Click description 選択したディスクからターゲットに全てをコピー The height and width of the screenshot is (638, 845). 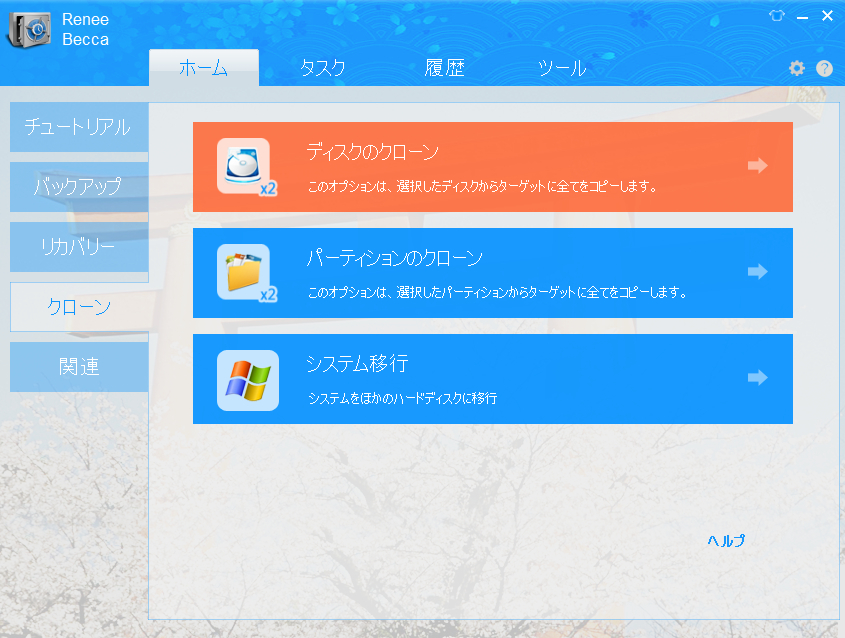482,186
